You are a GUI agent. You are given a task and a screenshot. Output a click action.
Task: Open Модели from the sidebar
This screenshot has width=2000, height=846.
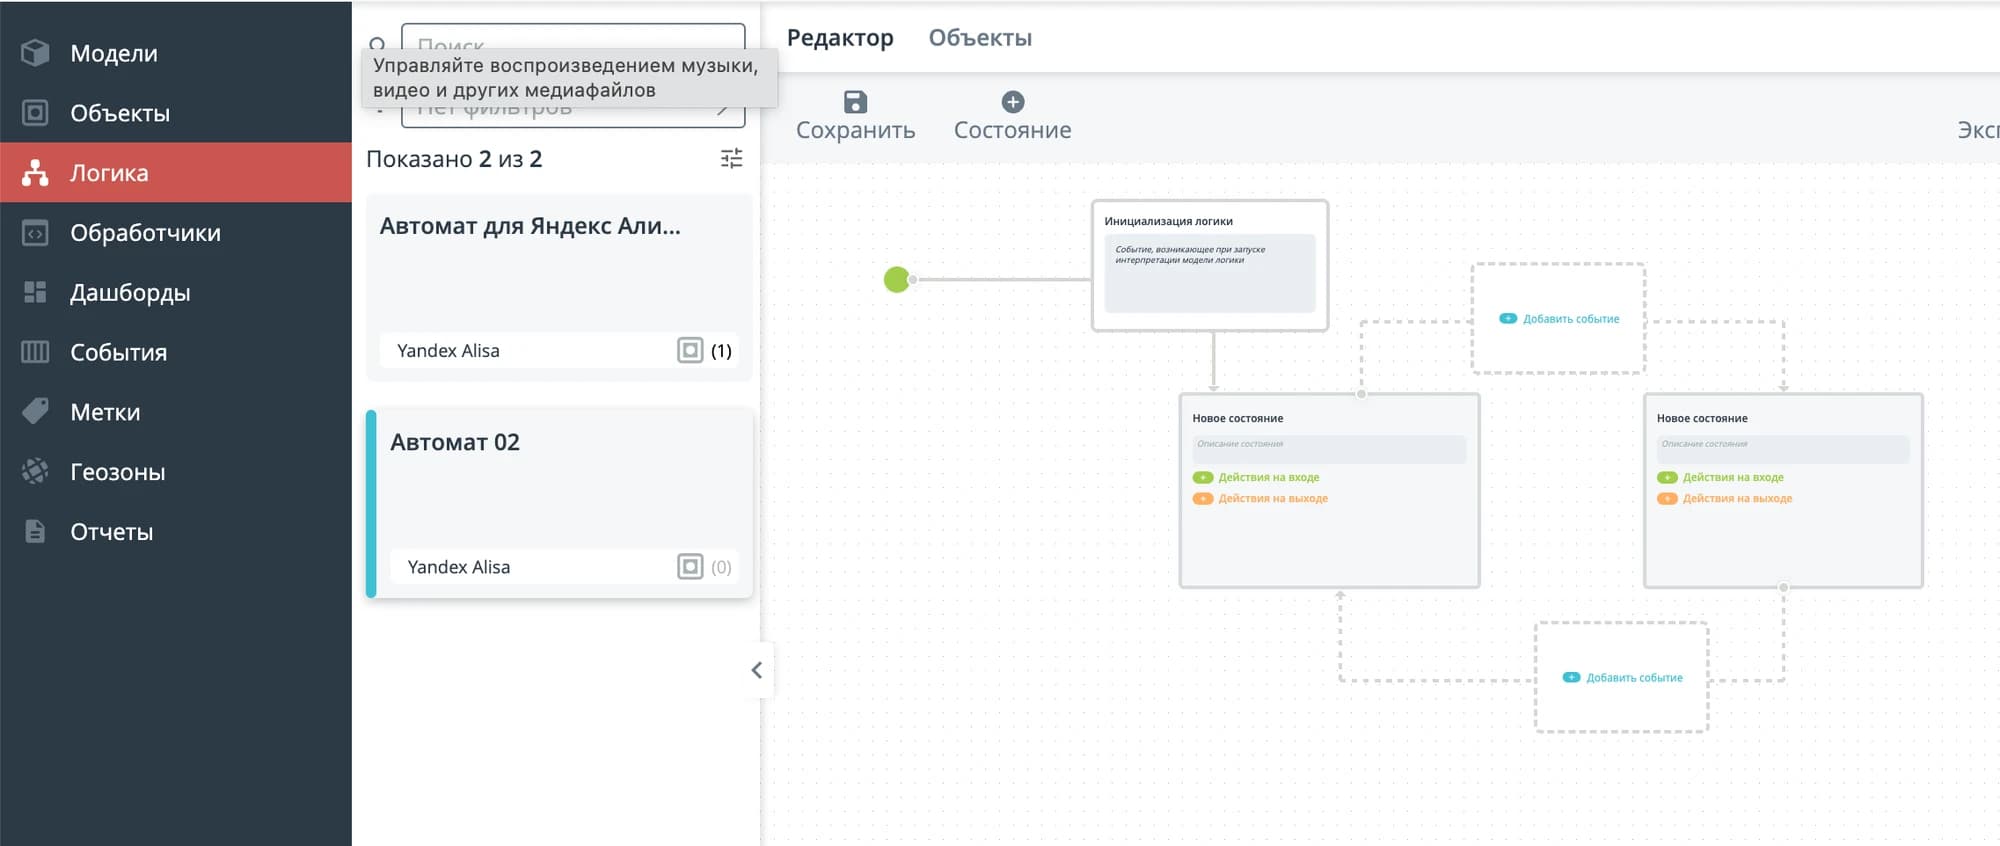113,53
